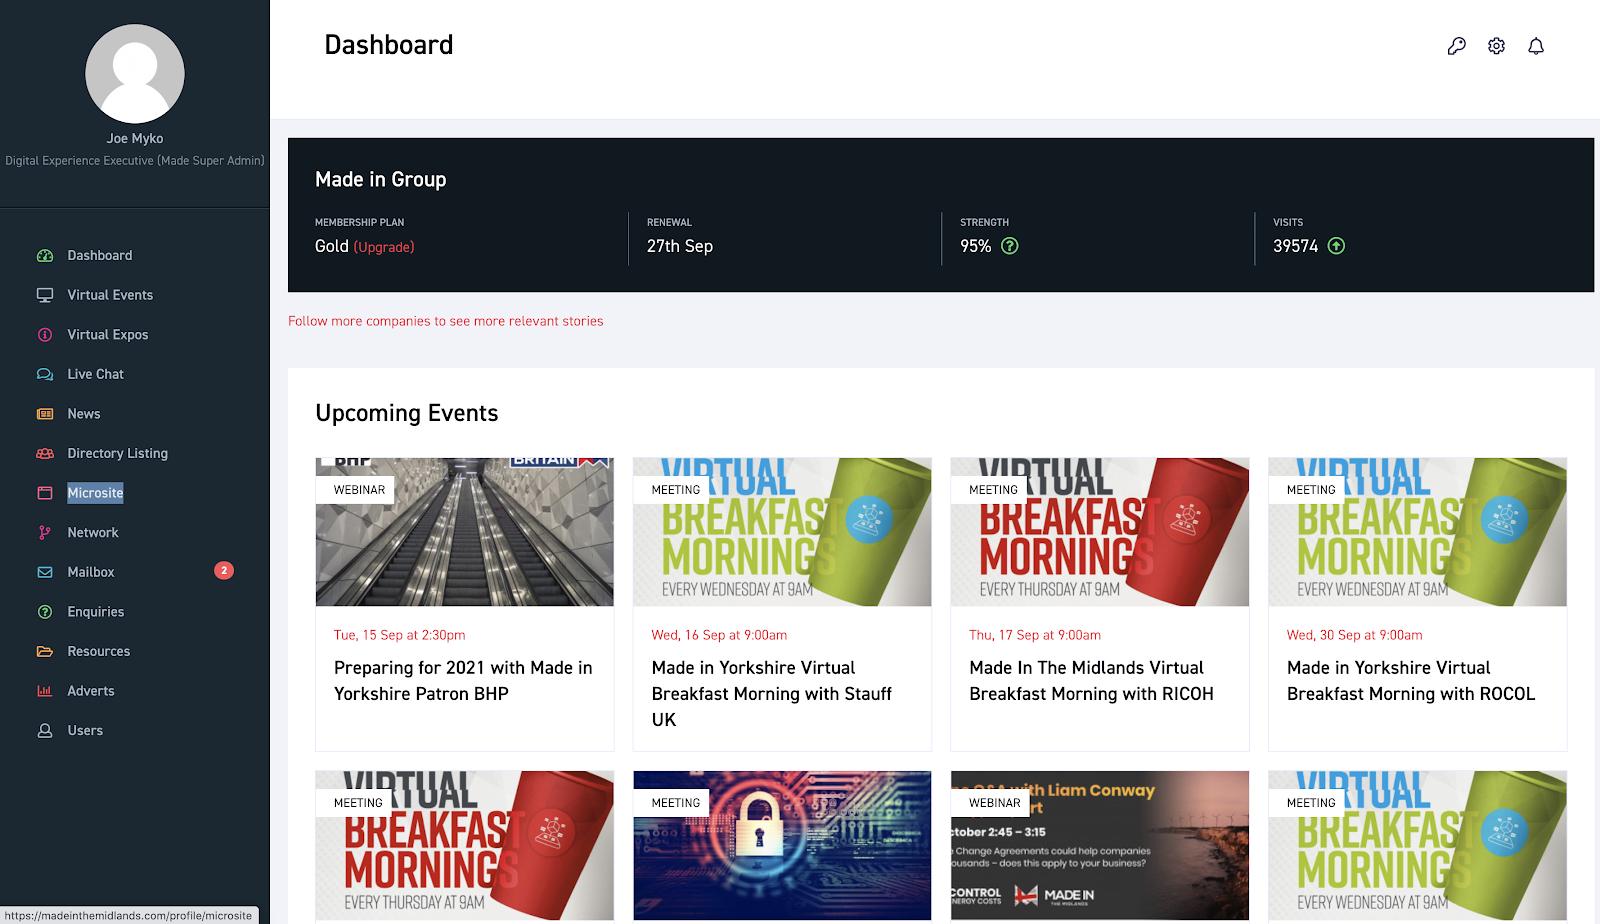Open Directory Listing page
Screen dimensions: 1600x924
(118, 454)
